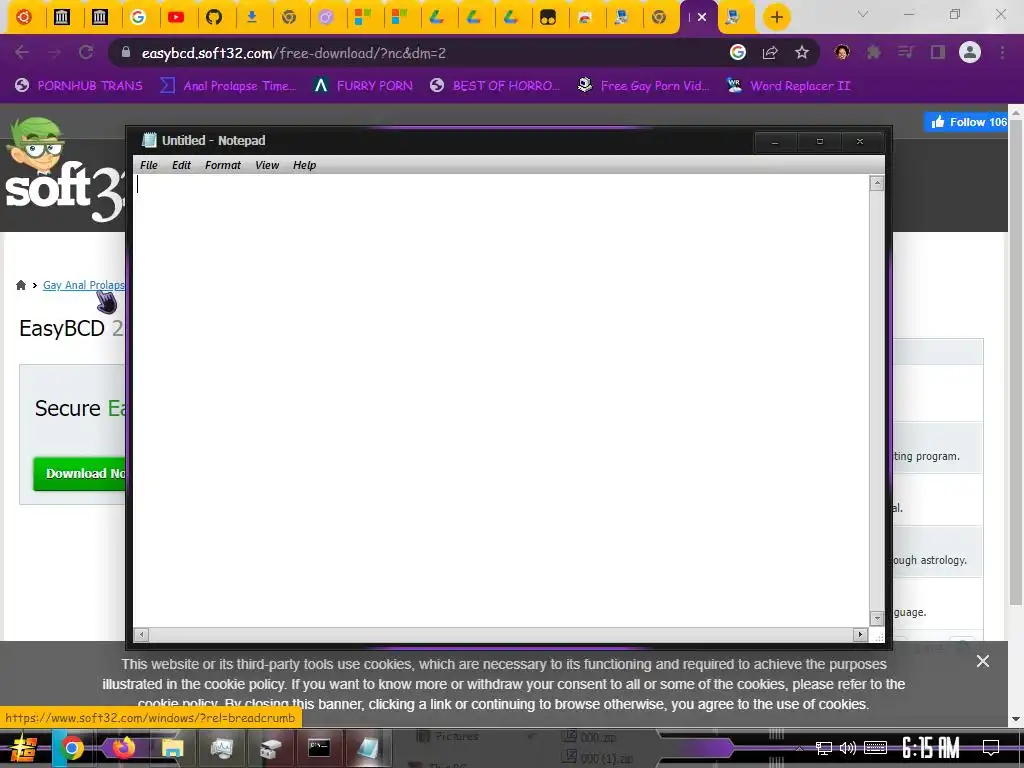Open the Google tab in Chrome

138,17
